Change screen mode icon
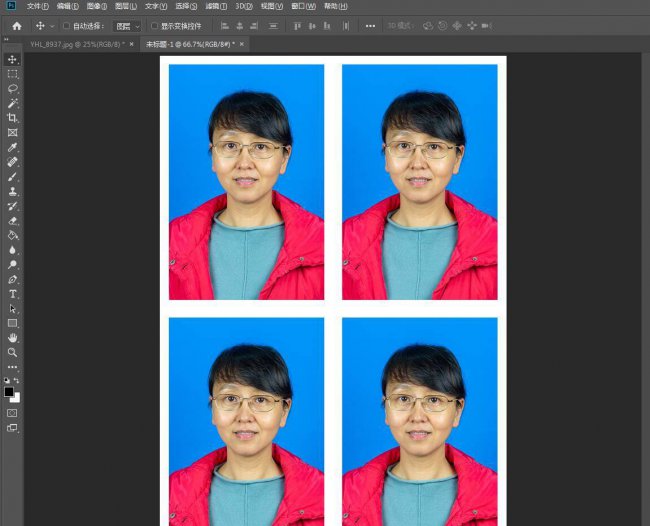 coord(12,428)
